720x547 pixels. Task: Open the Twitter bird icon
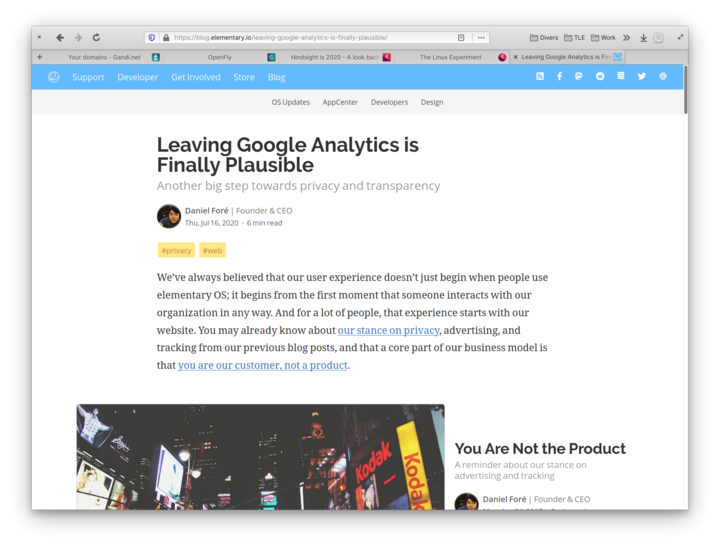[x=641, y=76]
